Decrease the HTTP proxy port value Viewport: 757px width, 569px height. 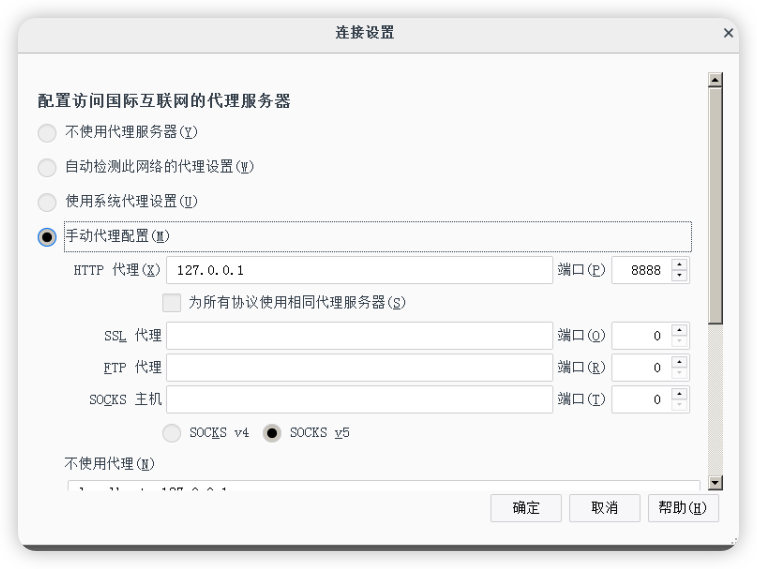click(x=679, y=276)
